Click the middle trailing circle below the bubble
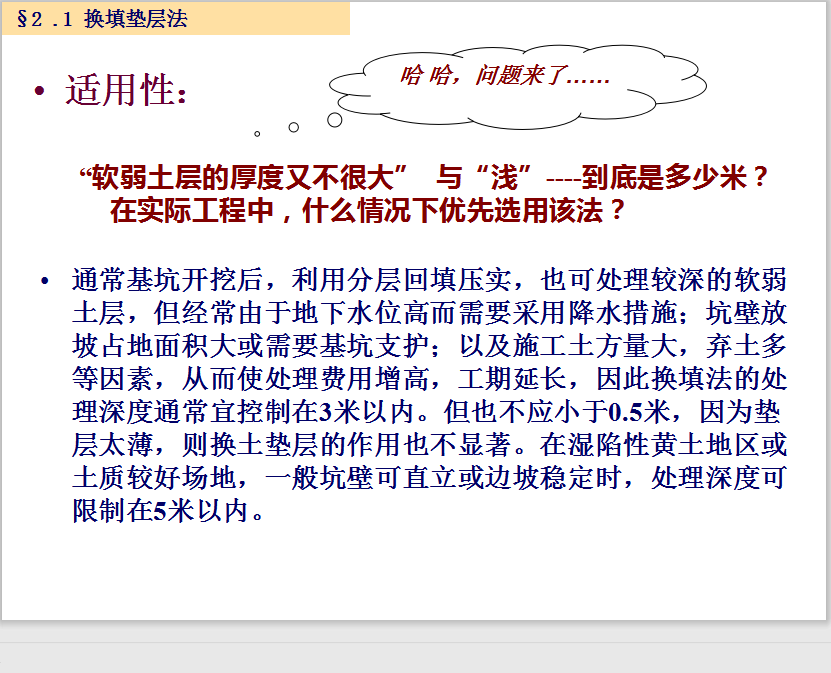 pos(294,127)
